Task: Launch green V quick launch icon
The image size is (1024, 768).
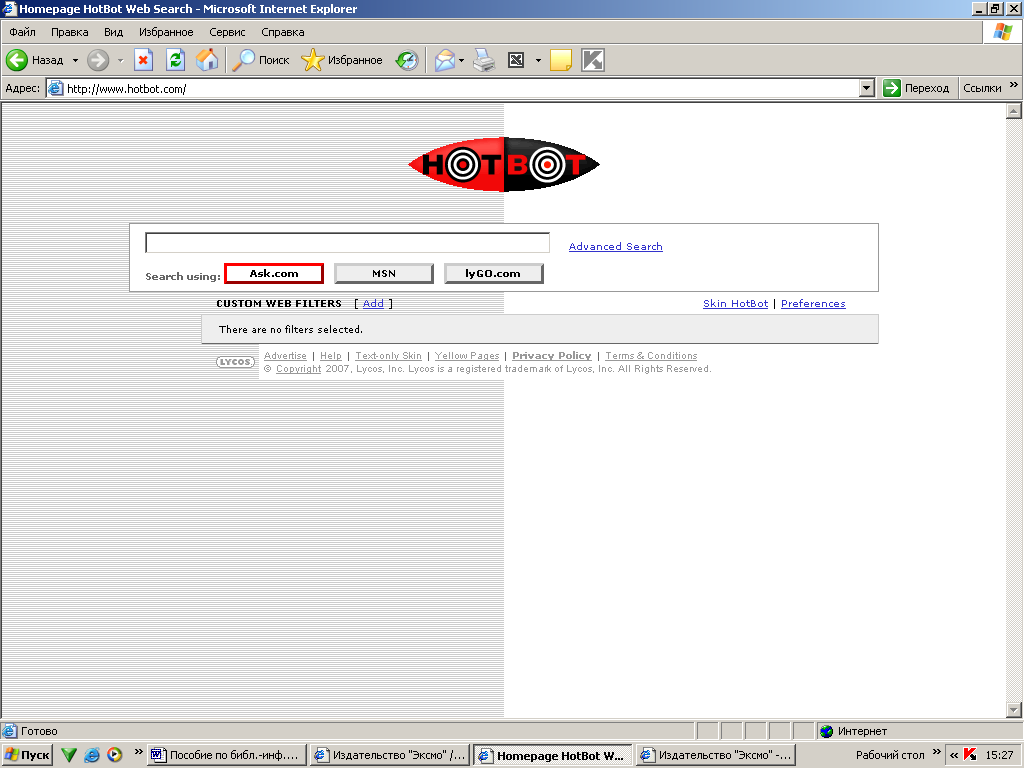Action: 69,755
